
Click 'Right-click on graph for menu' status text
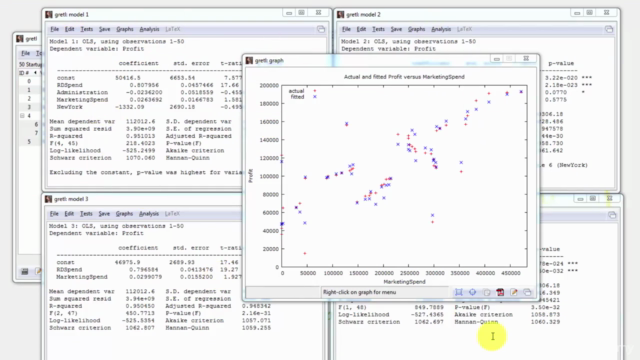(x=359, y=292)
